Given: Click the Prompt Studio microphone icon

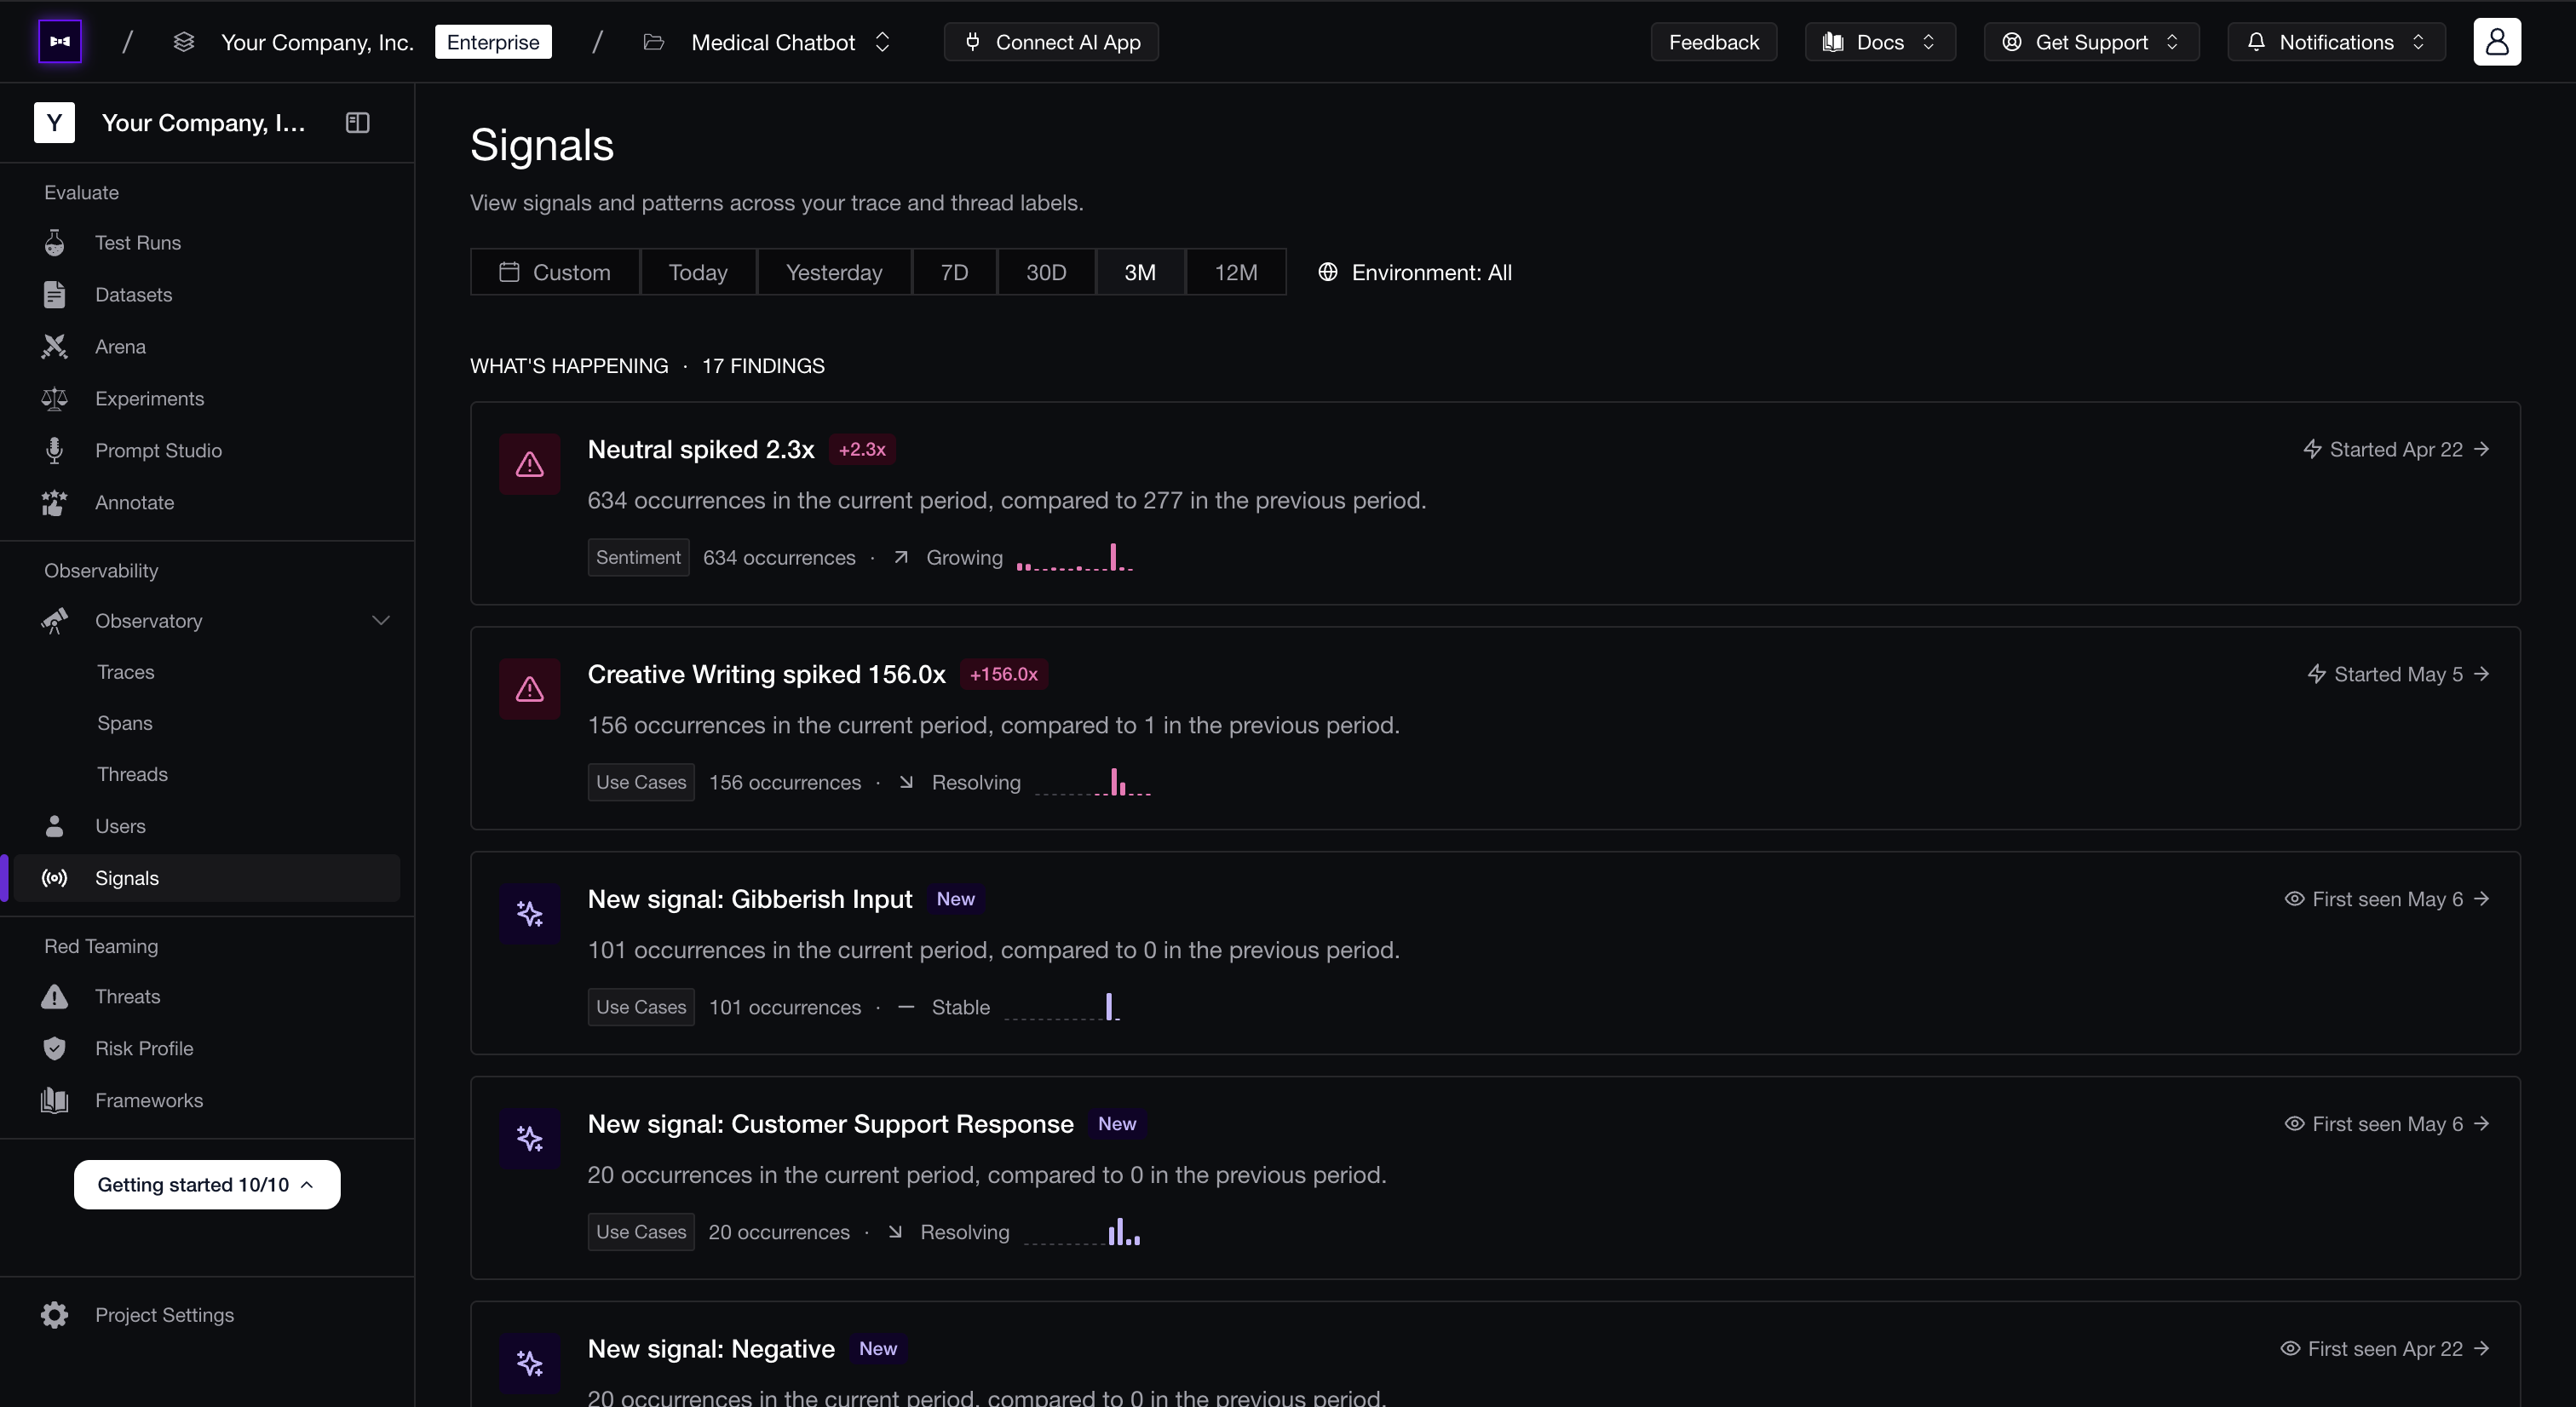Looking at the screenshot, I should (55, 451).
